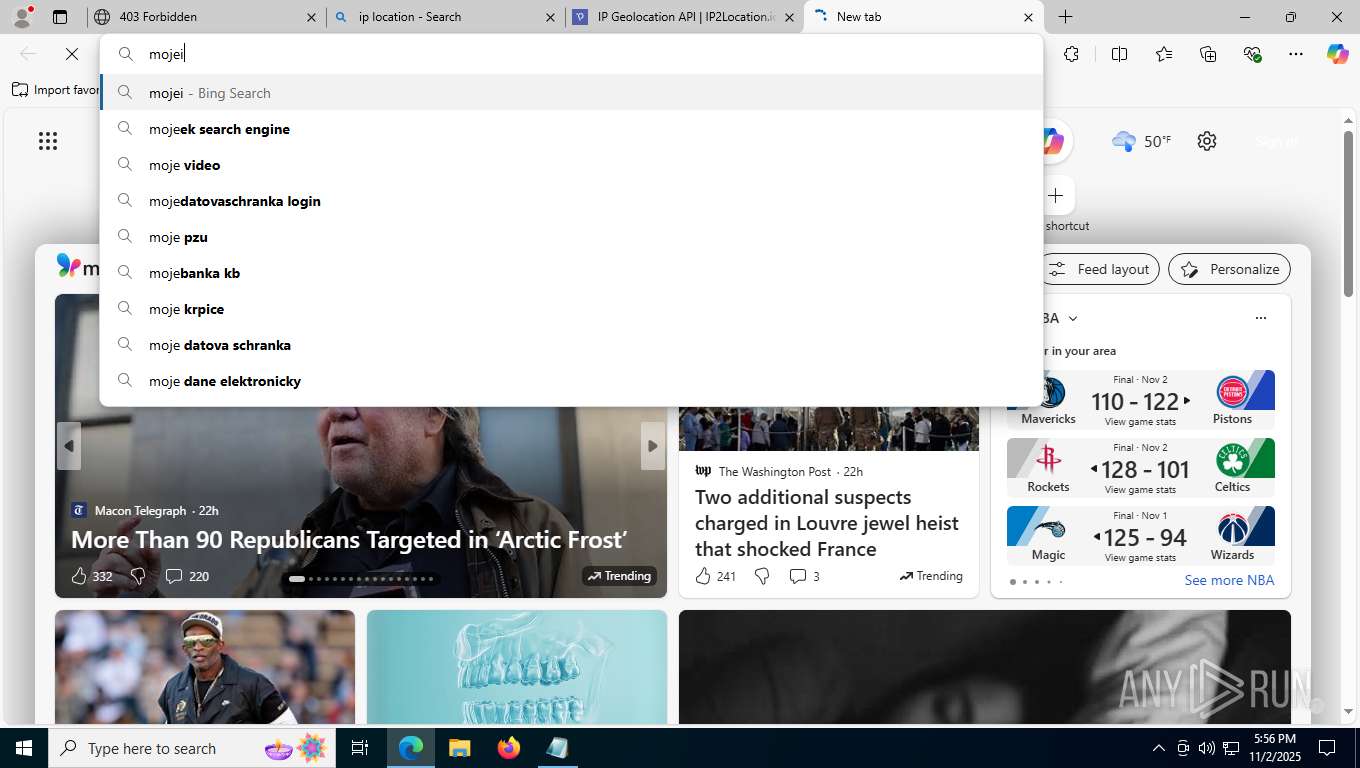Open Task View on taskbar
This screenshot has height=768, width=1360.
360,748
